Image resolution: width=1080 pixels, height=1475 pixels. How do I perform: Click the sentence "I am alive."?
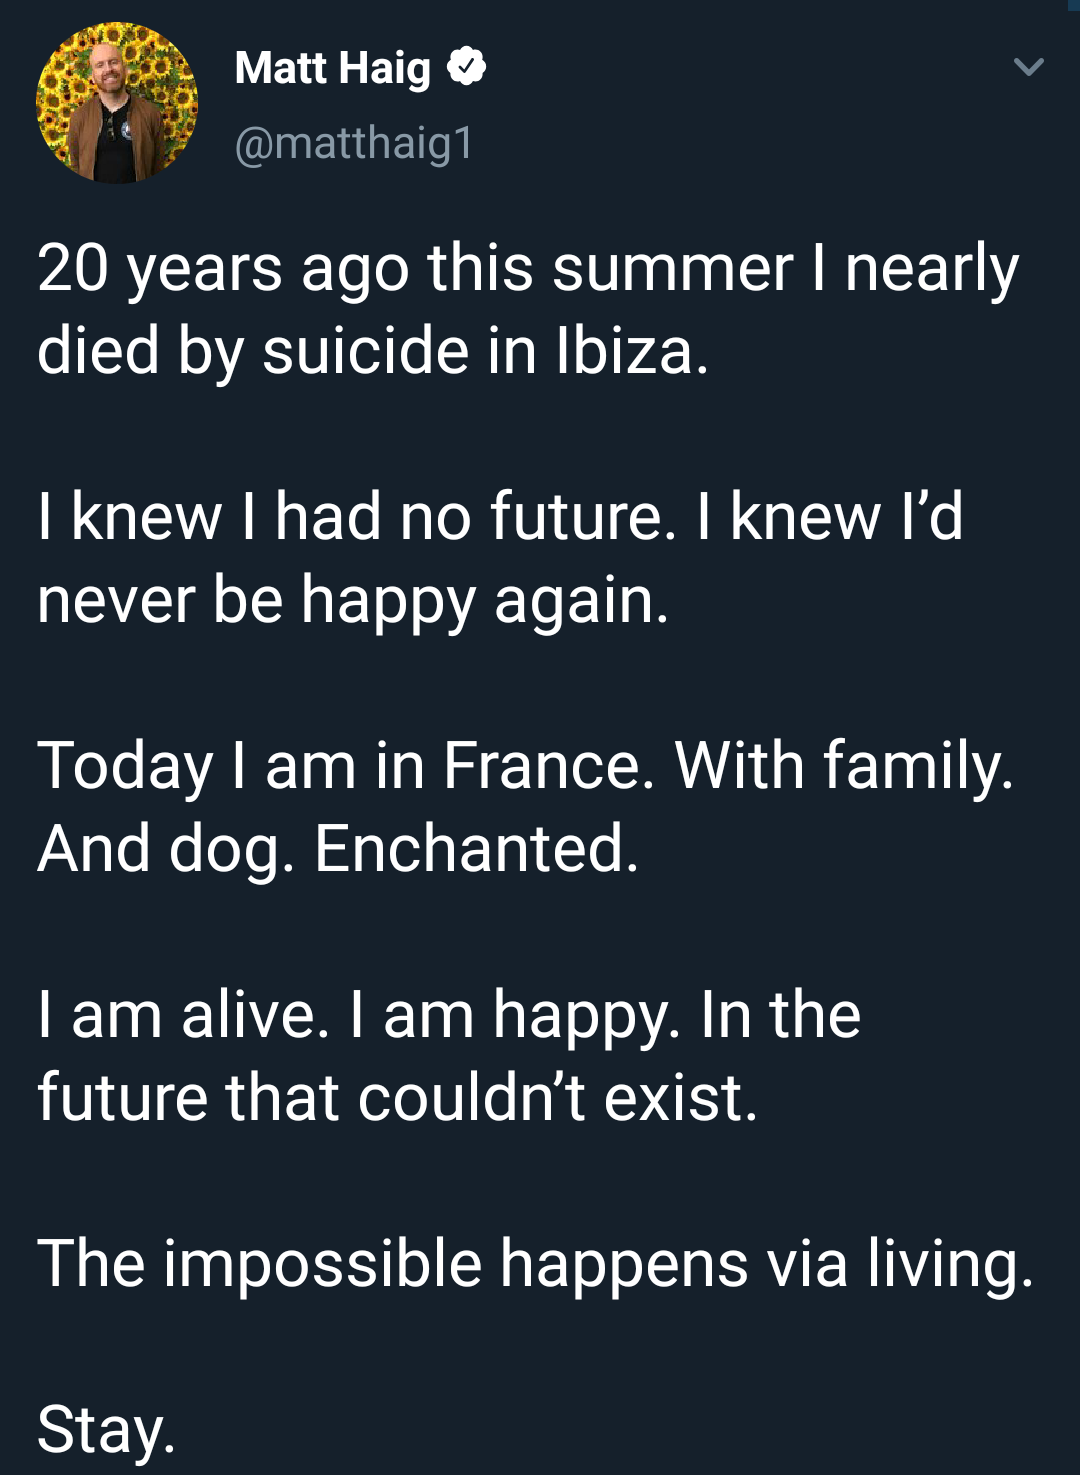[183, 1015]
